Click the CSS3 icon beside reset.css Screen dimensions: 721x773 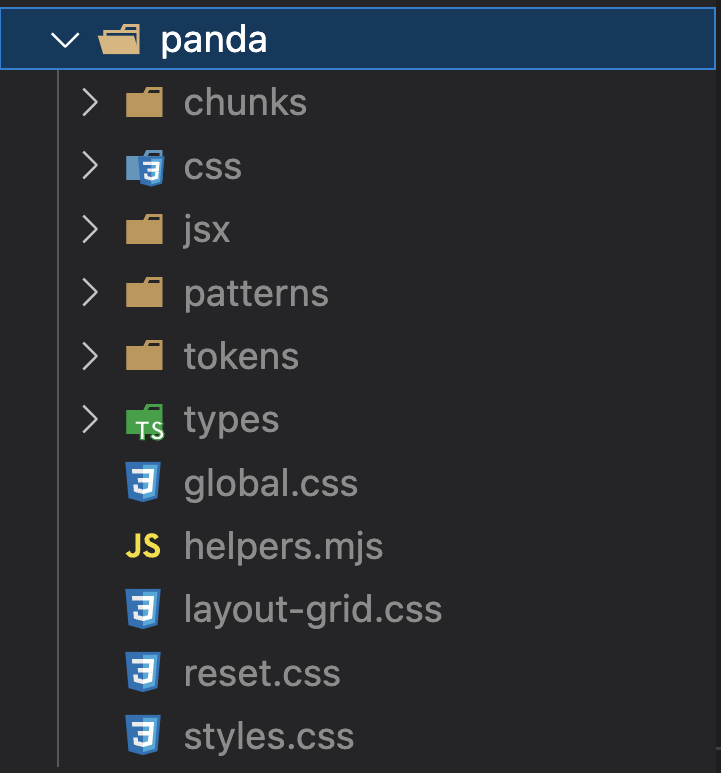[143, 673]
